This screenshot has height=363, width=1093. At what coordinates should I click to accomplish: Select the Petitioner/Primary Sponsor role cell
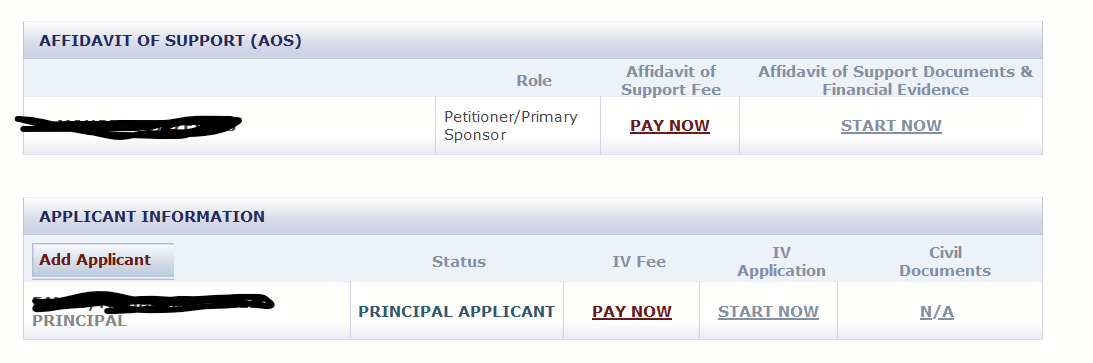(518, 126)
